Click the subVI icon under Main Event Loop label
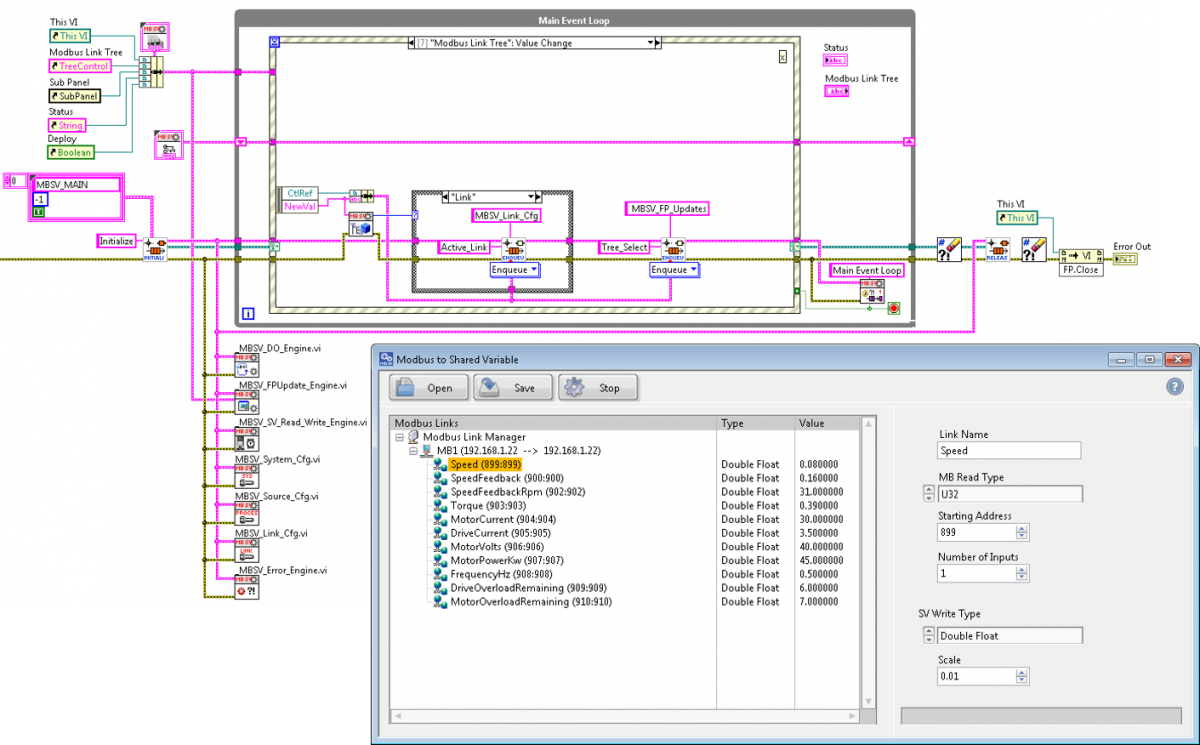 [872, 290]
